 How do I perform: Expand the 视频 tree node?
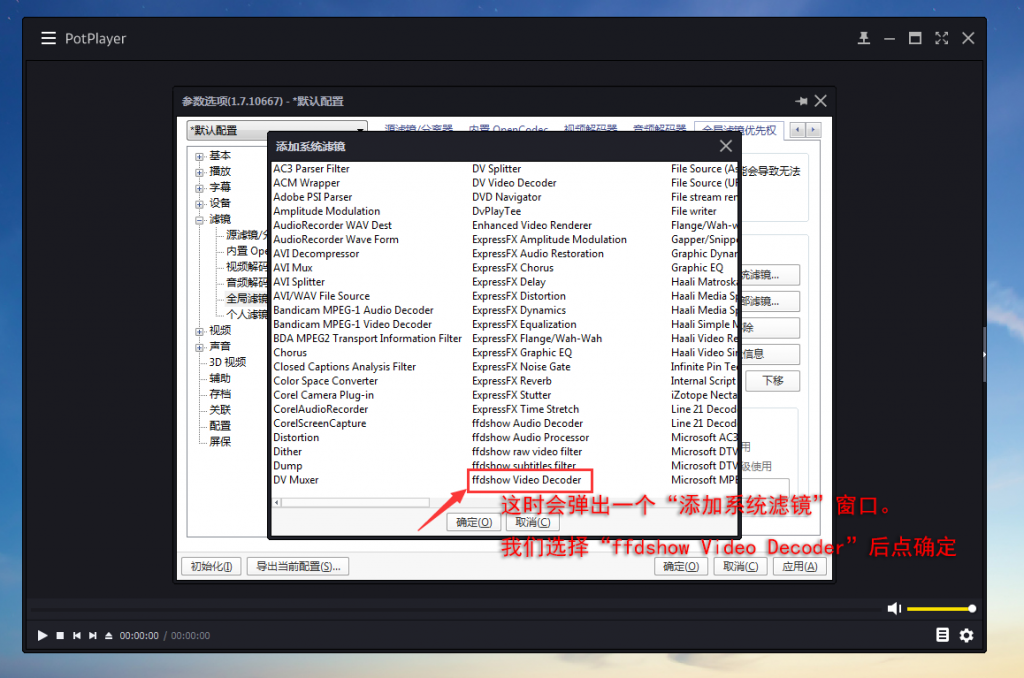tap(199, 331)
